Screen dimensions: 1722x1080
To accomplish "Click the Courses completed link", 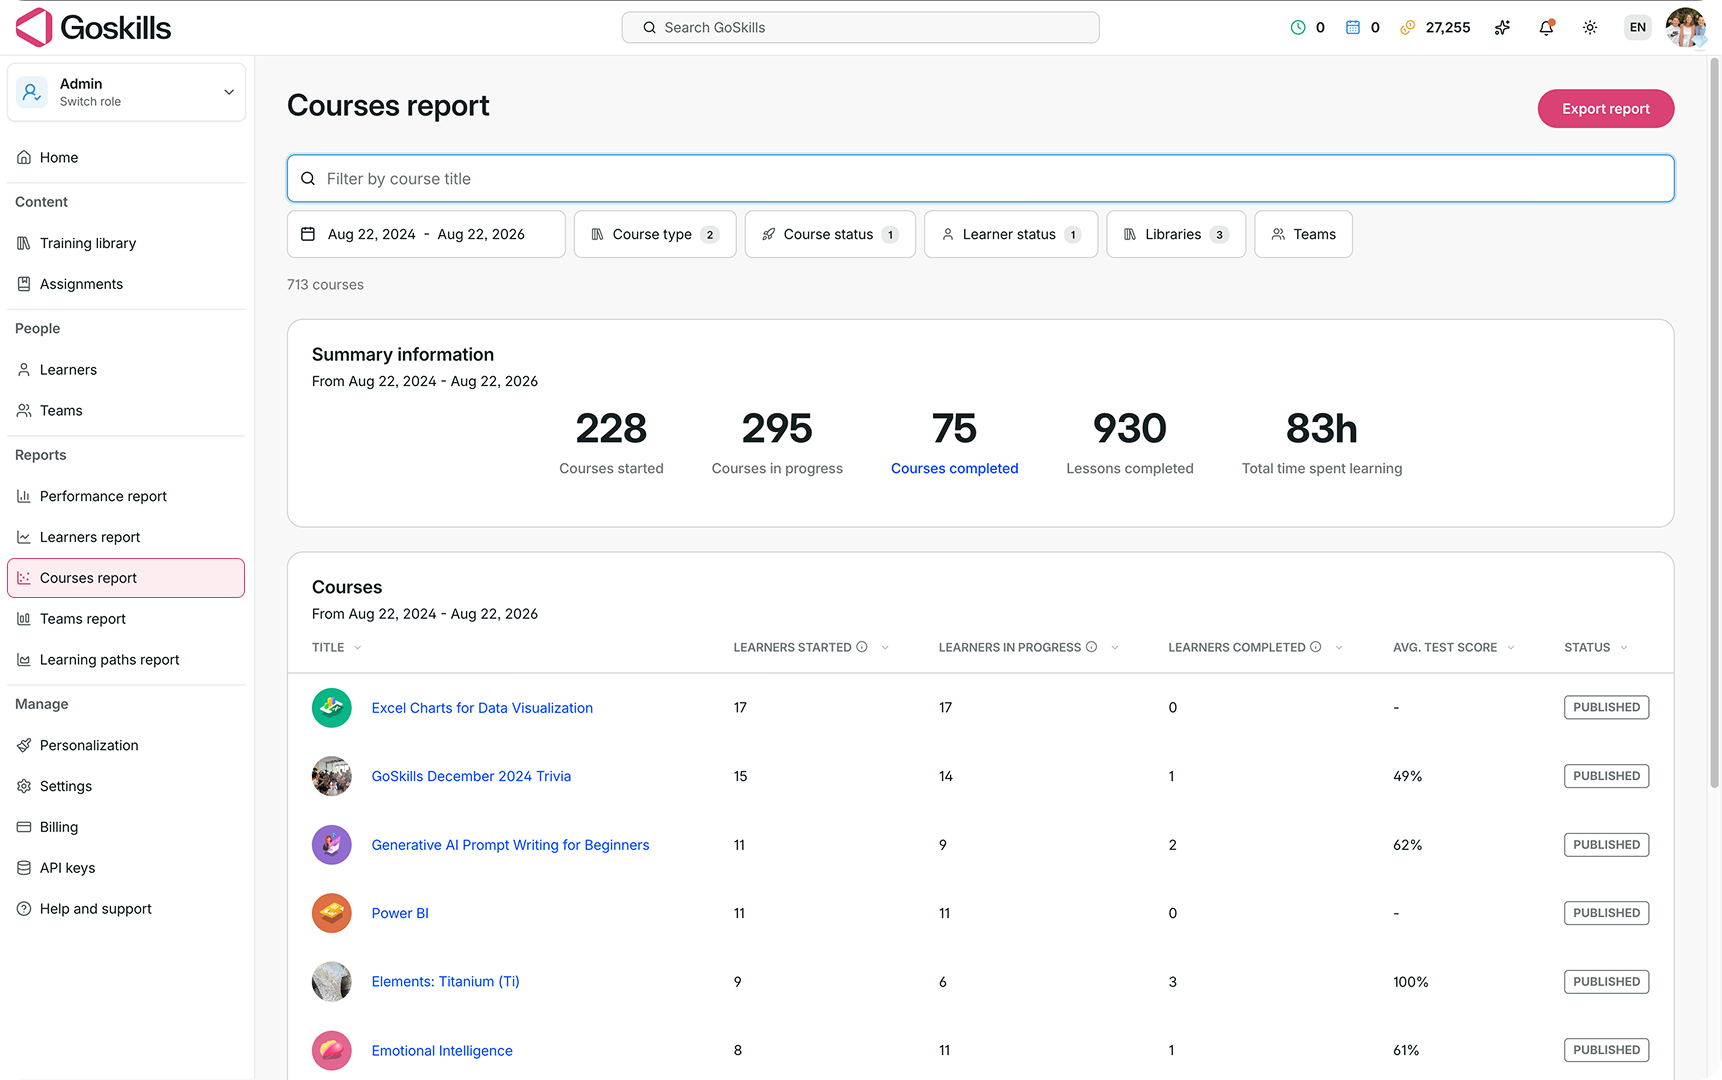I will [x=954, y=469].
